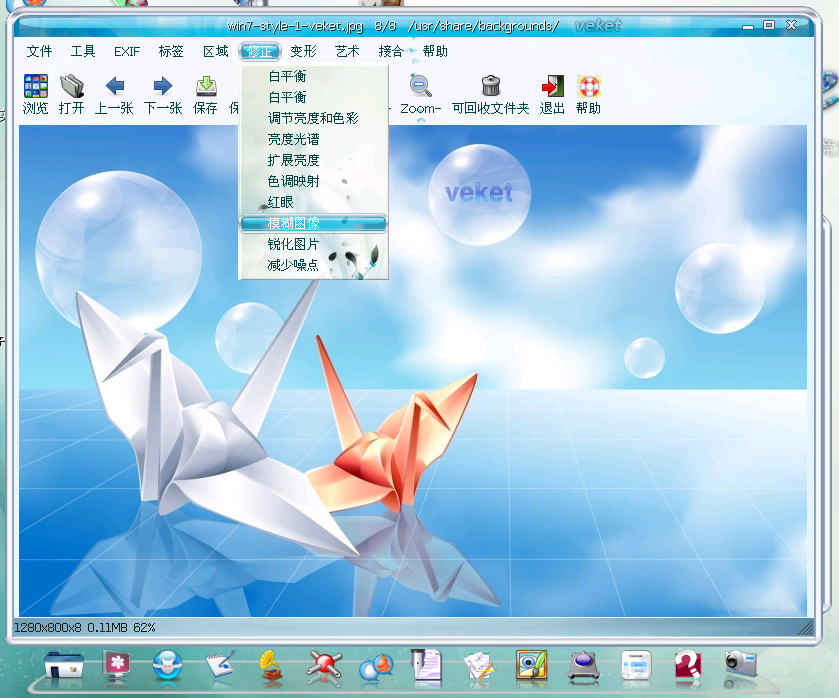
Task: Choose 白平衡 entry directly above 调节亮度和色彩
Action: coord(314,97)
